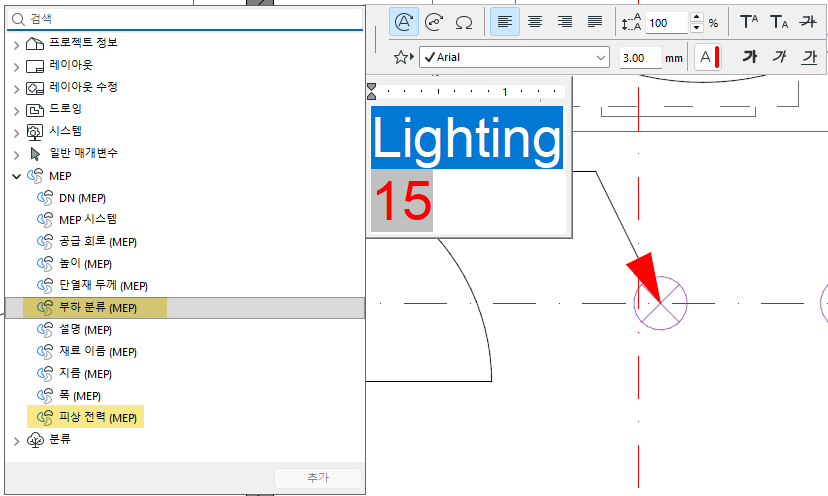Select the 폭 (MEP) item
Screen dimensions: 828x496
tap(185, 396)
